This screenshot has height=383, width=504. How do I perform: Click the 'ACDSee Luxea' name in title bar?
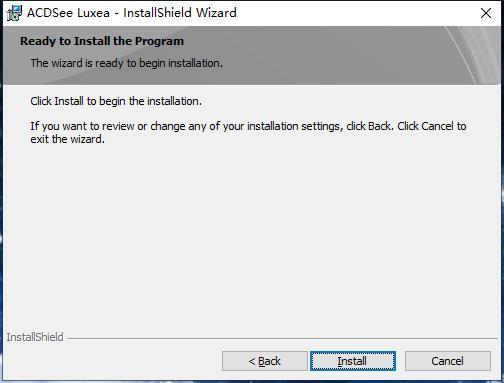(x=68, y=13)
